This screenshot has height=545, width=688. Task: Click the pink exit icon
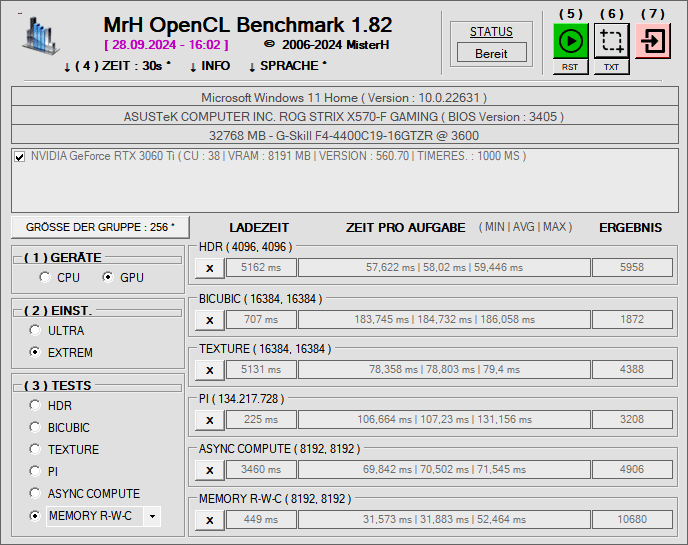[x=653, y=41]
